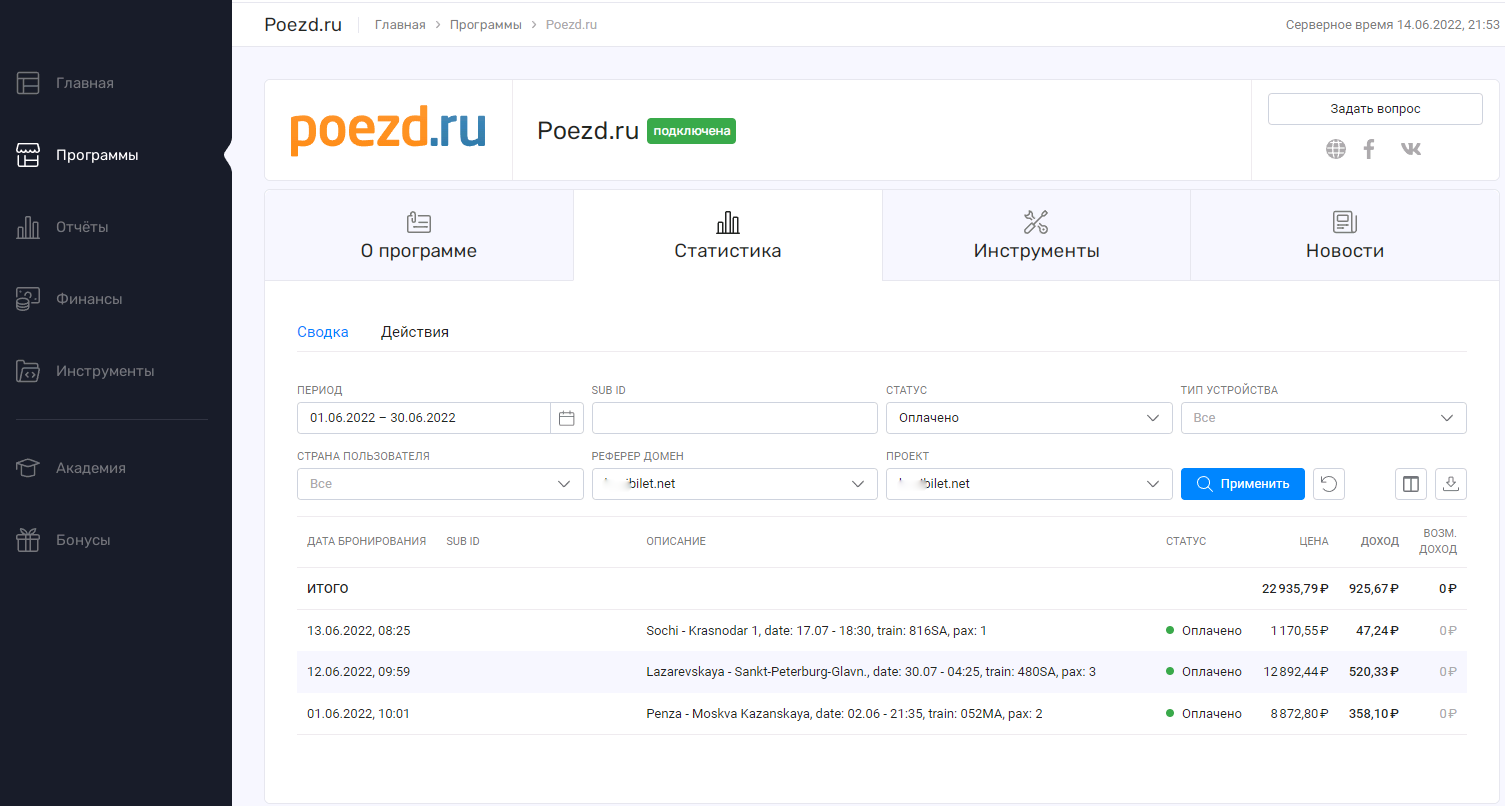
Task: Select the Сводка sub-tab
Action: tap(323, 332)
